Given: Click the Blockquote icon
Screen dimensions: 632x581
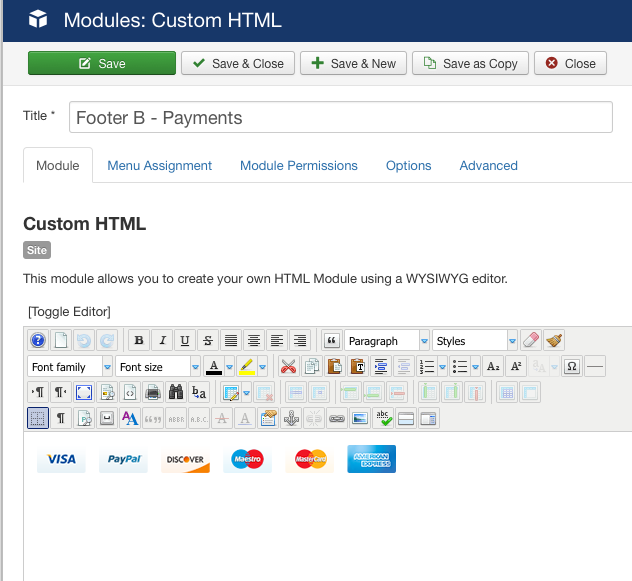Looking at the screenshot, I should (x=332, y=341).
